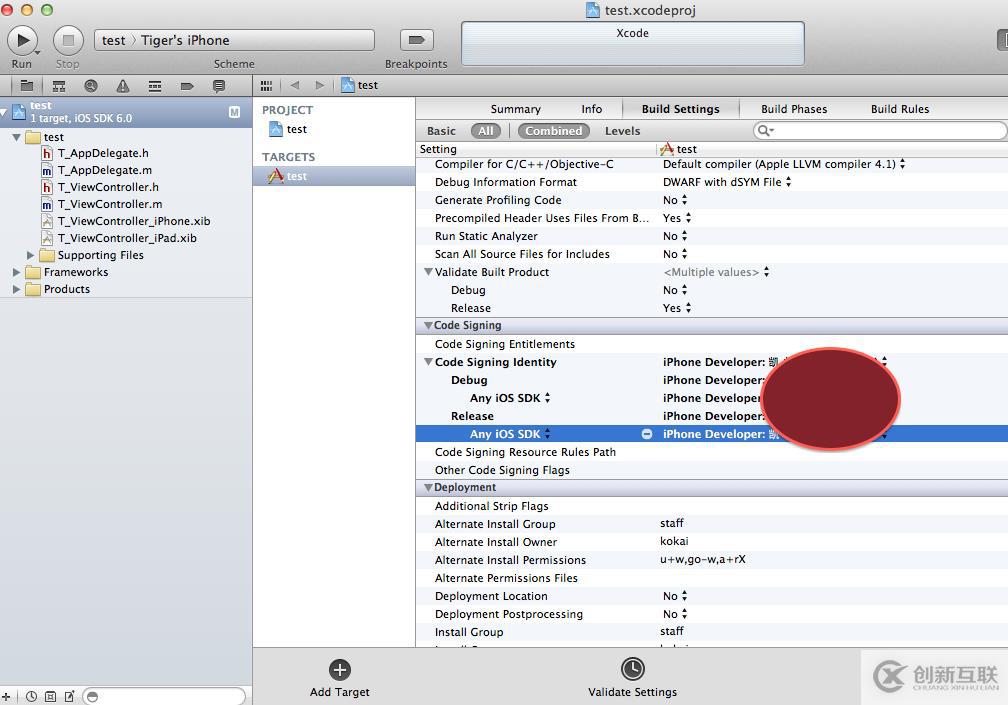Open T_ViewController_iPad.xib file
Screen dimensions: 1008x705
[127, 238]
